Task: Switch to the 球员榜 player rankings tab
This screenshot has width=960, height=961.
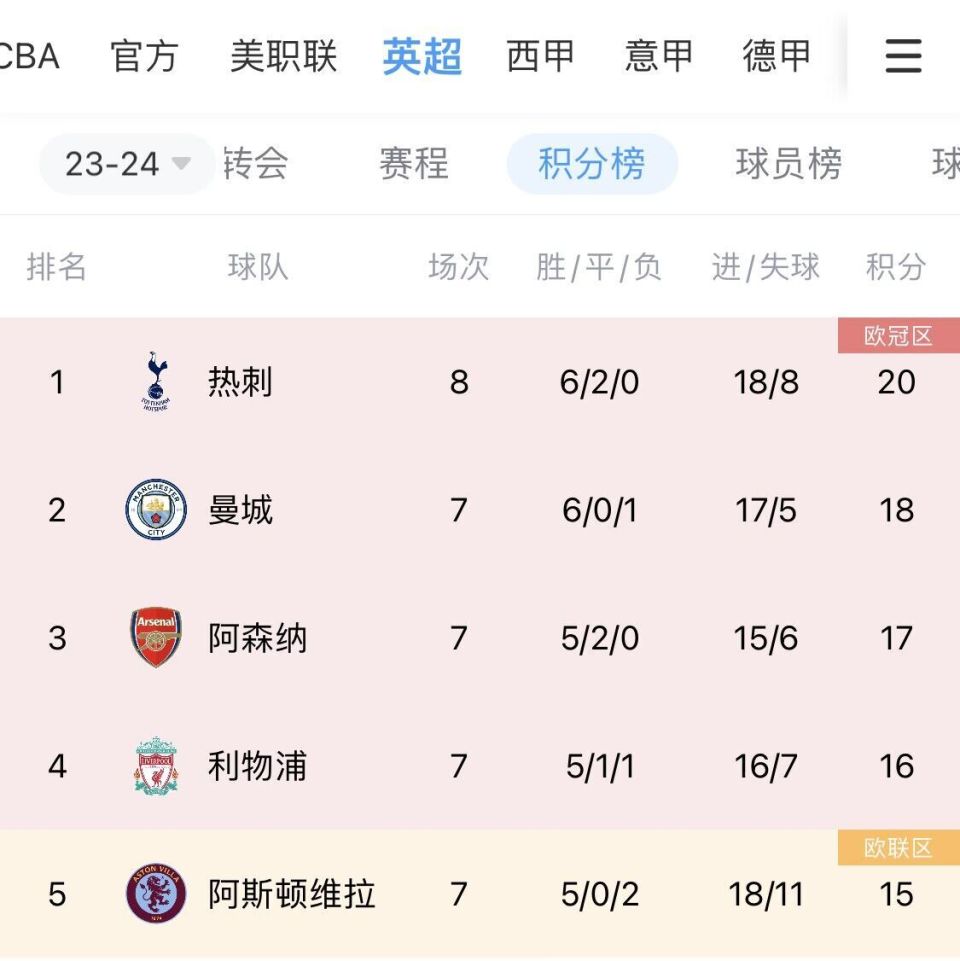Action: 791,165
